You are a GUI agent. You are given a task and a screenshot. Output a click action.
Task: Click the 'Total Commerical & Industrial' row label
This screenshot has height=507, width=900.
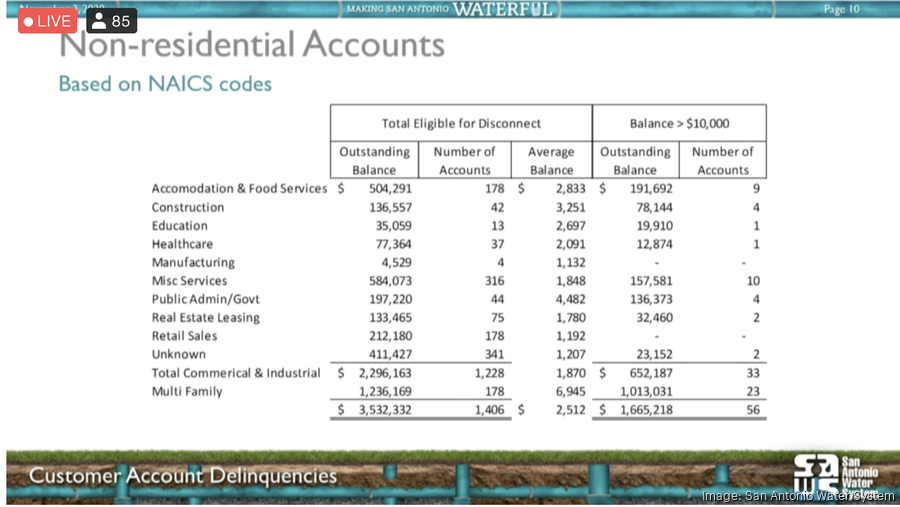pyautogui.click(x=236, y=373)
